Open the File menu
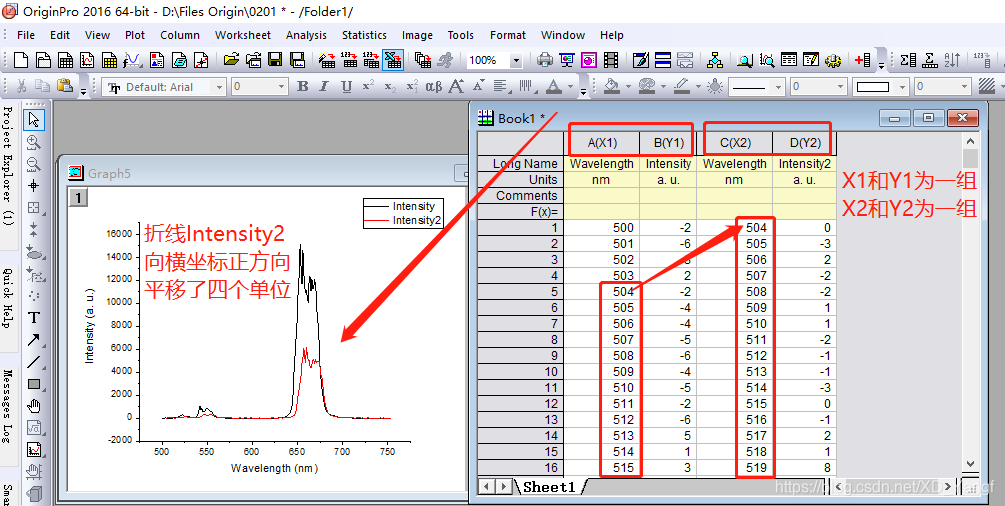This screenshot has height=506, width=1005. click(26, 35)
